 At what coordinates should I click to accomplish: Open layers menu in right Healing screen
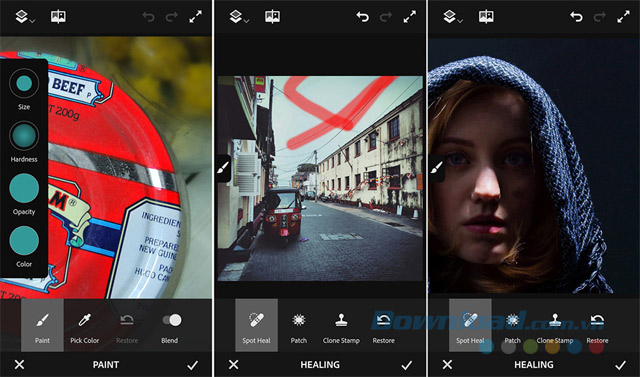coord(452,17)
